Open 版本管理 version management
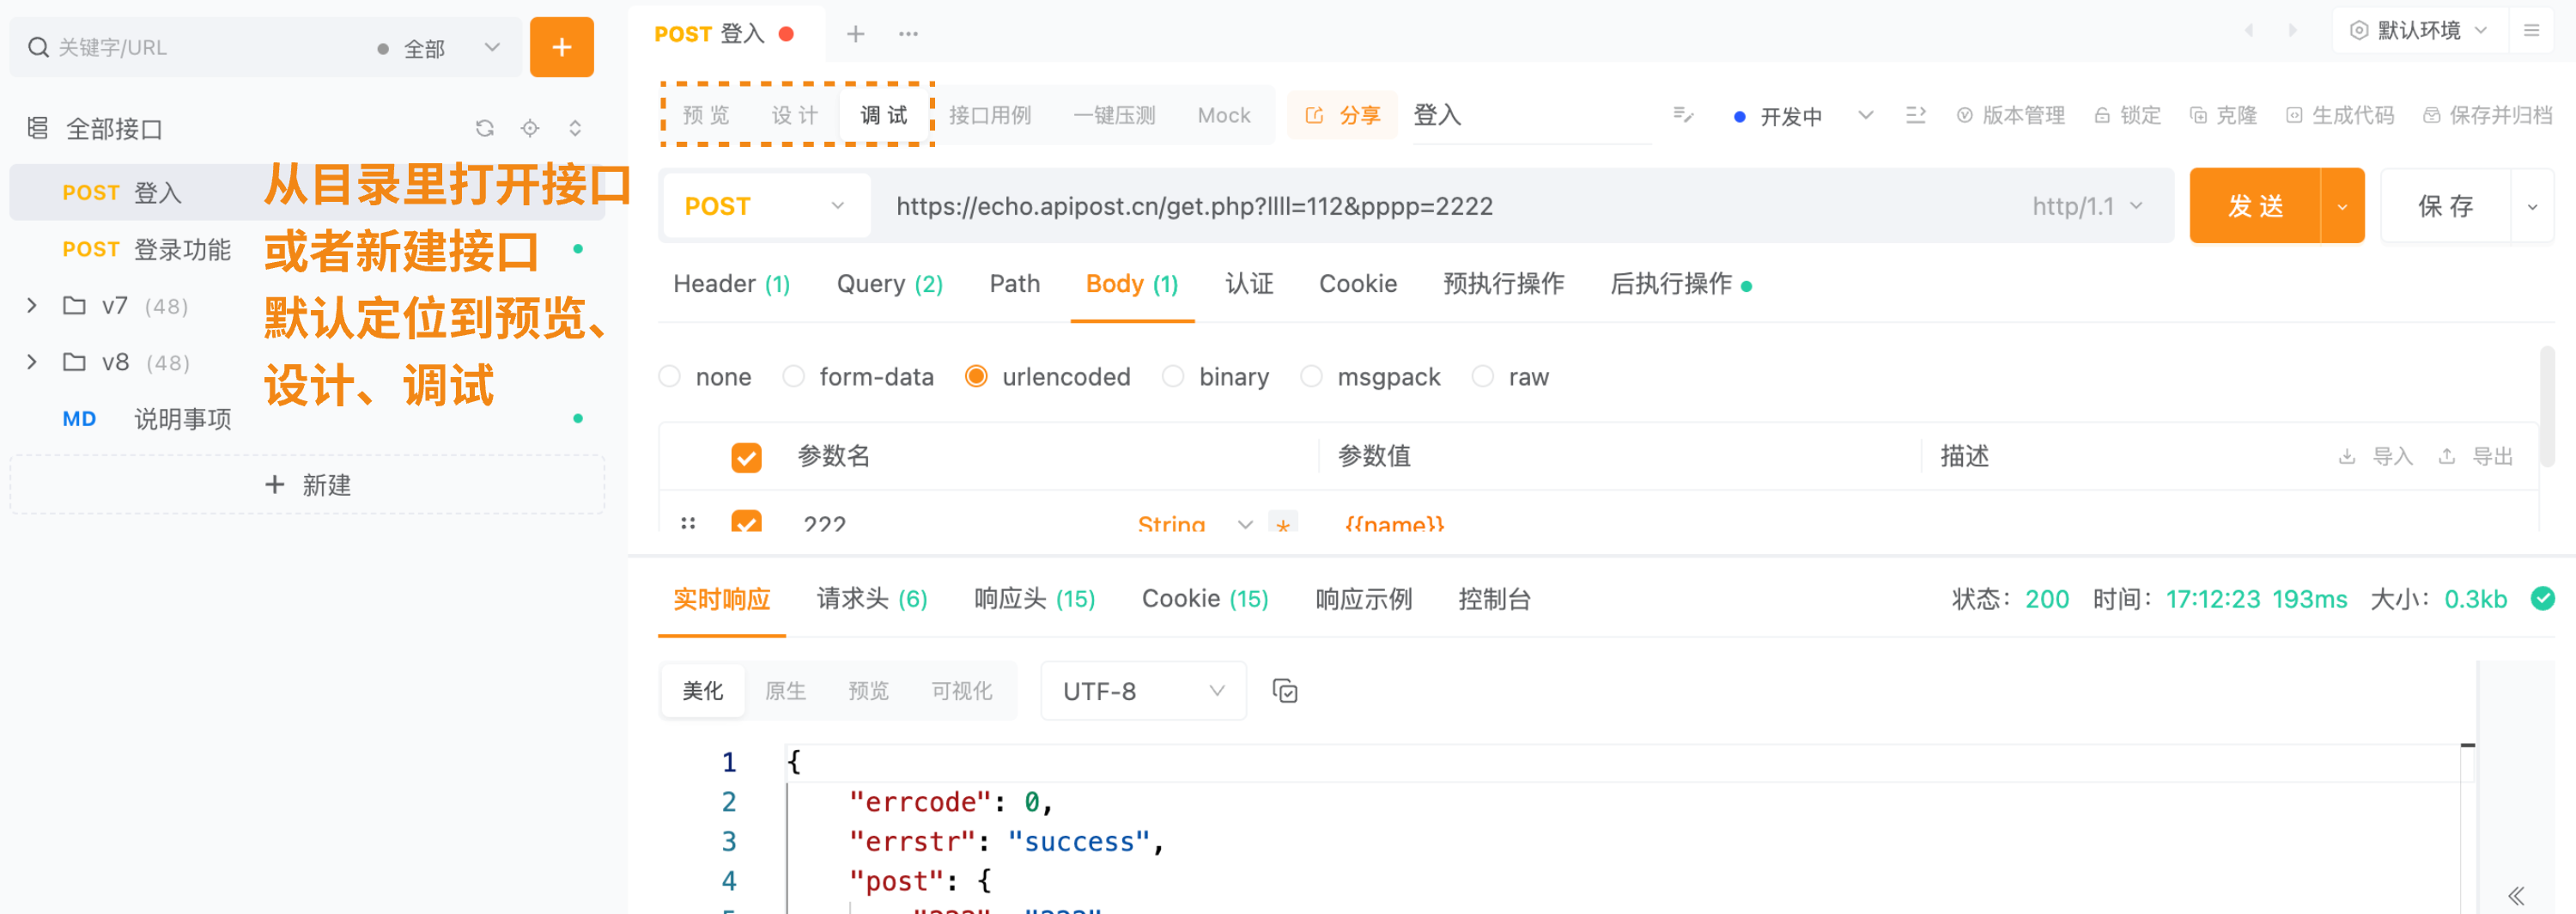 (x=2010, y=115)
